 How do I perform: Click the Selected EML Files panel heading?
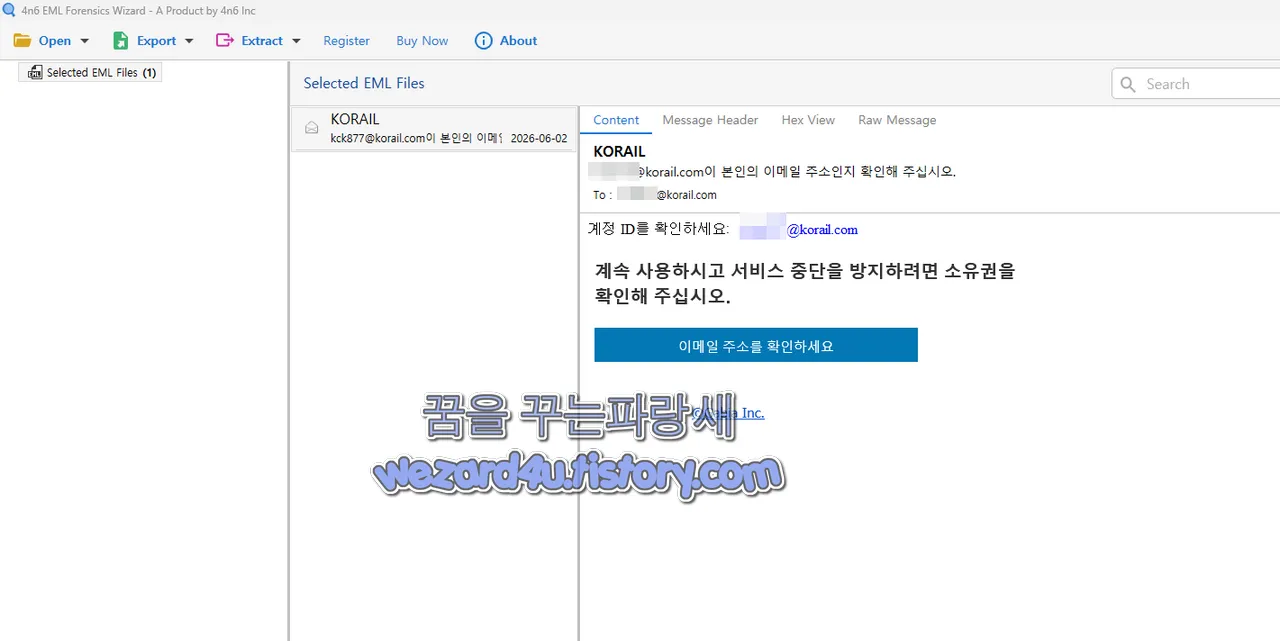pyautogui.click(x=364, y=83)
